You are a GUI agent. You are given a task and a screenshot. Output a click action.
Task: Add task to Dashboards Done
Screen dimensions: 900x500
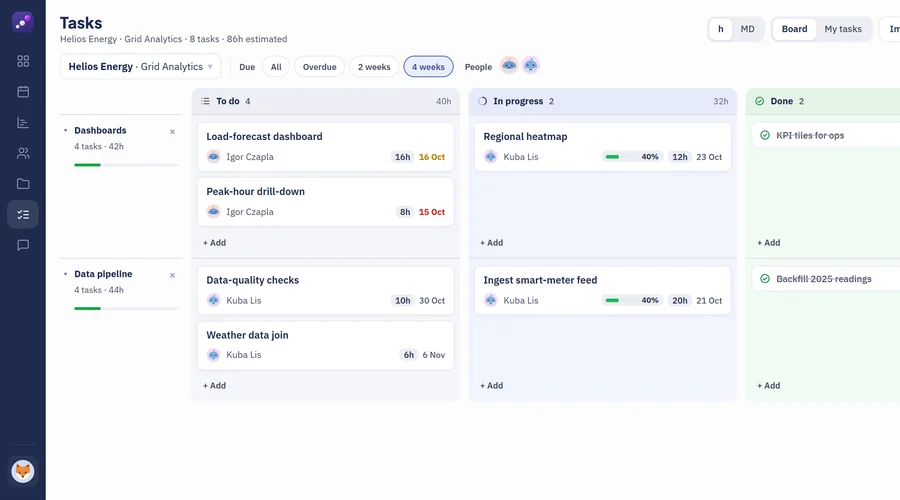(769, 243)
